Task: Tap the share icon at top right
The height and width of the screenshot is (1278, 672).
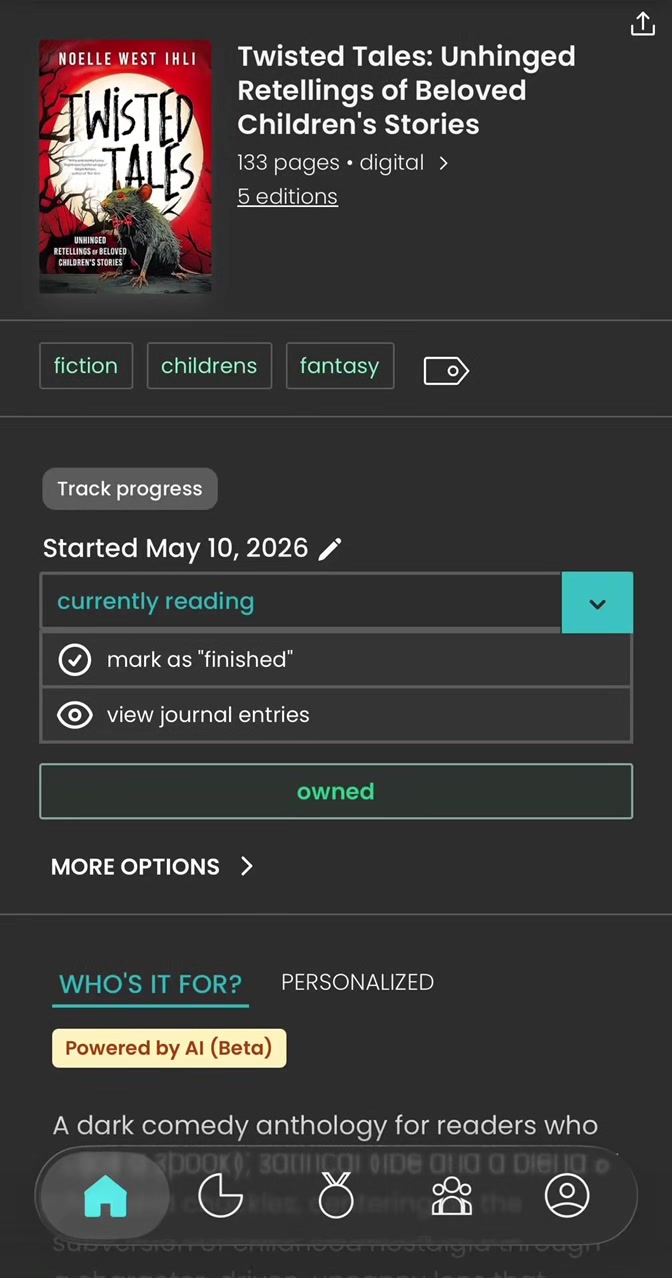Action: coord(642,25)
